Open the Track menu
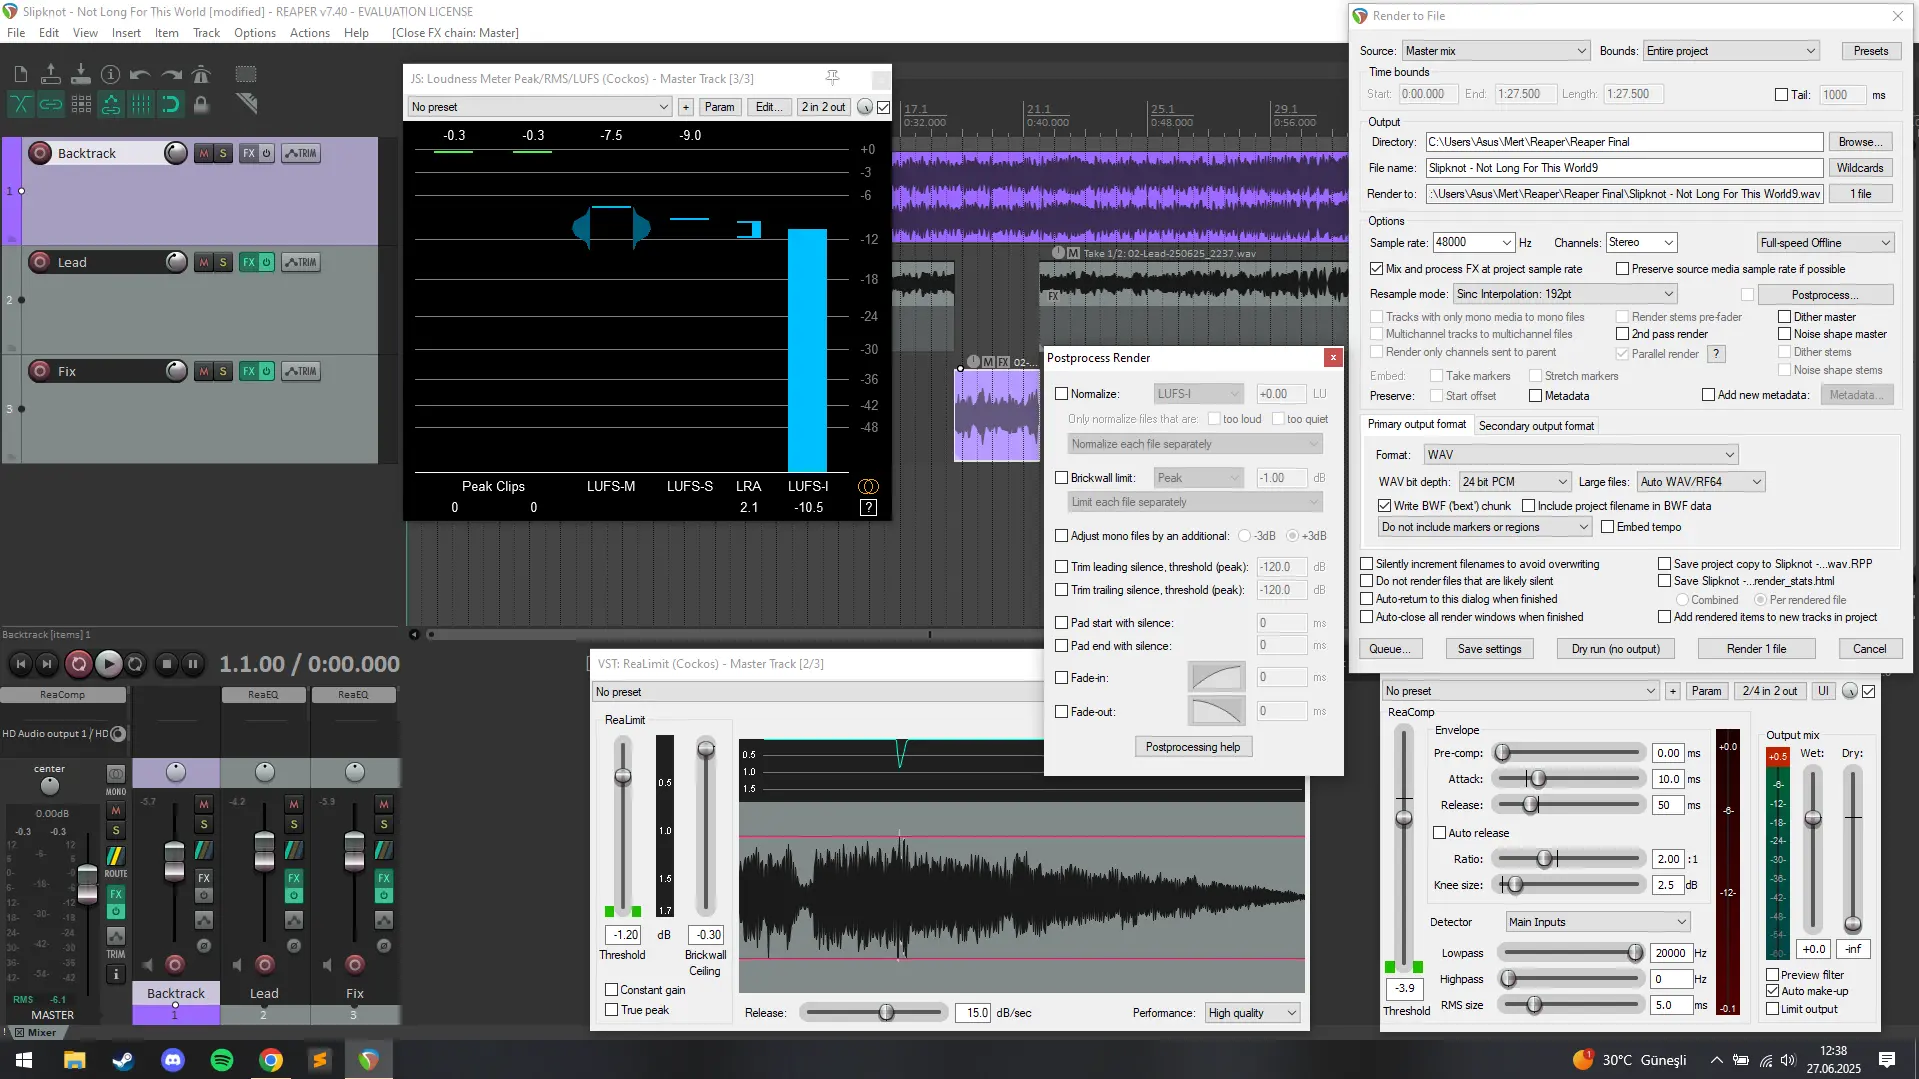 [x=206, y=33]
